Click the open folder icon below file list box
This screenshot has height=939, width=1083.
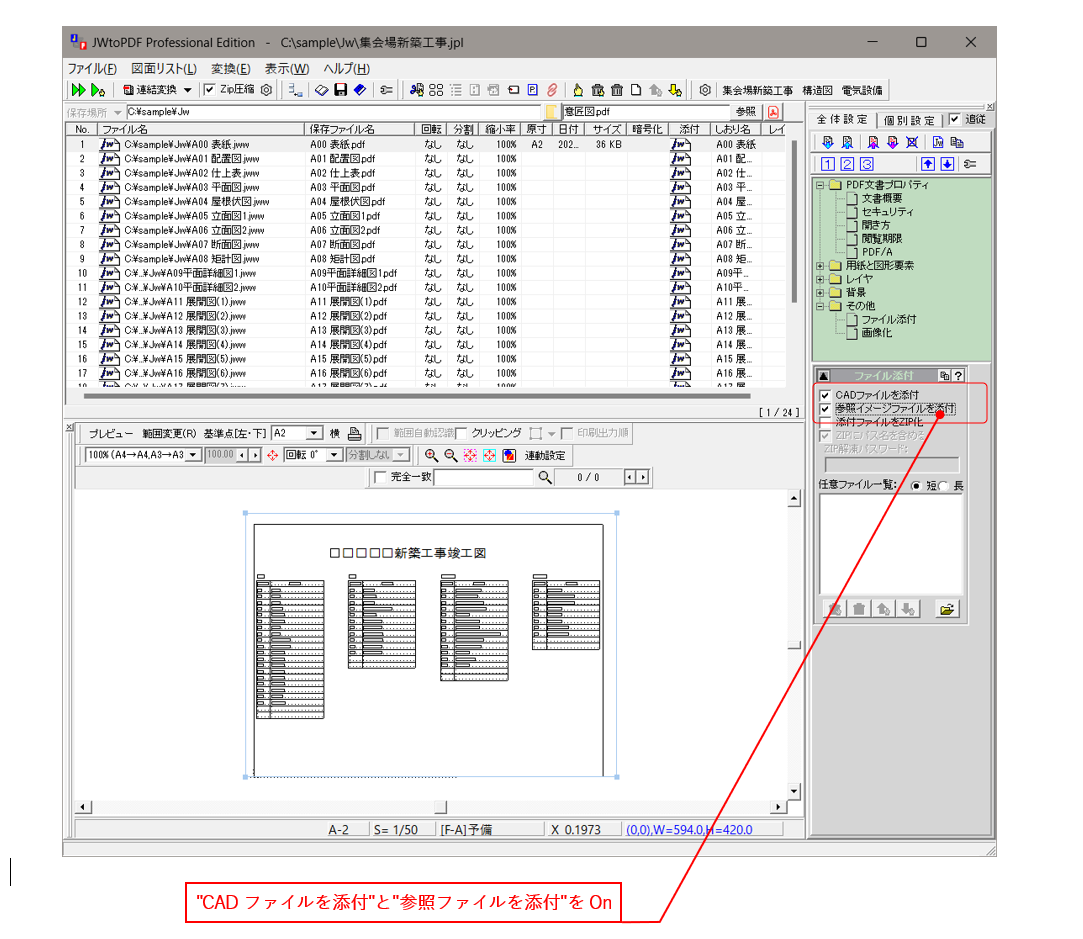pos(946,609)
